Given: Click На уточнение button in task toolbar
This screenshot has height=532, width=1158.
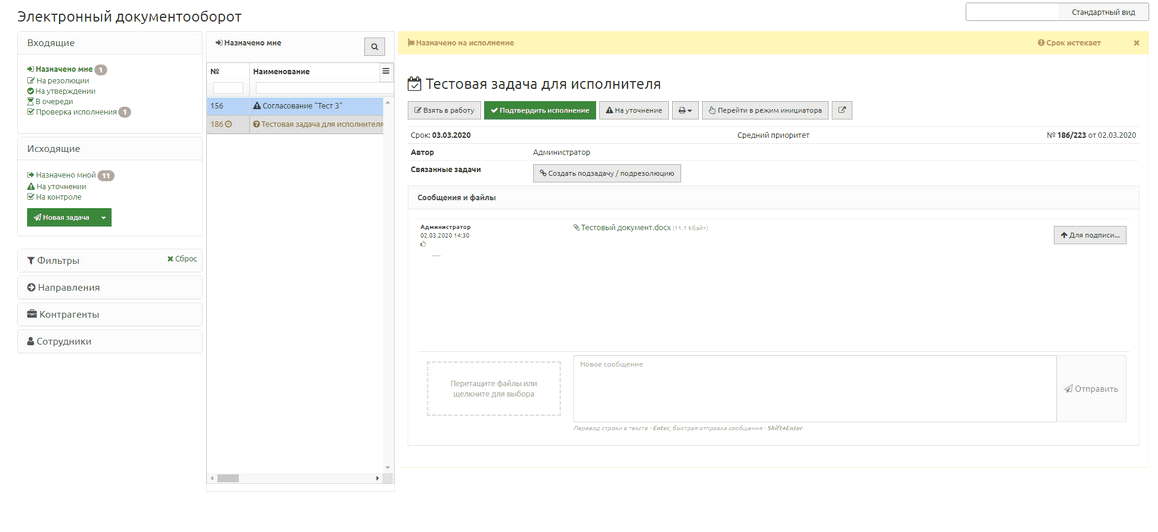Looking at the screenshot, I should (x=634, y=110).
